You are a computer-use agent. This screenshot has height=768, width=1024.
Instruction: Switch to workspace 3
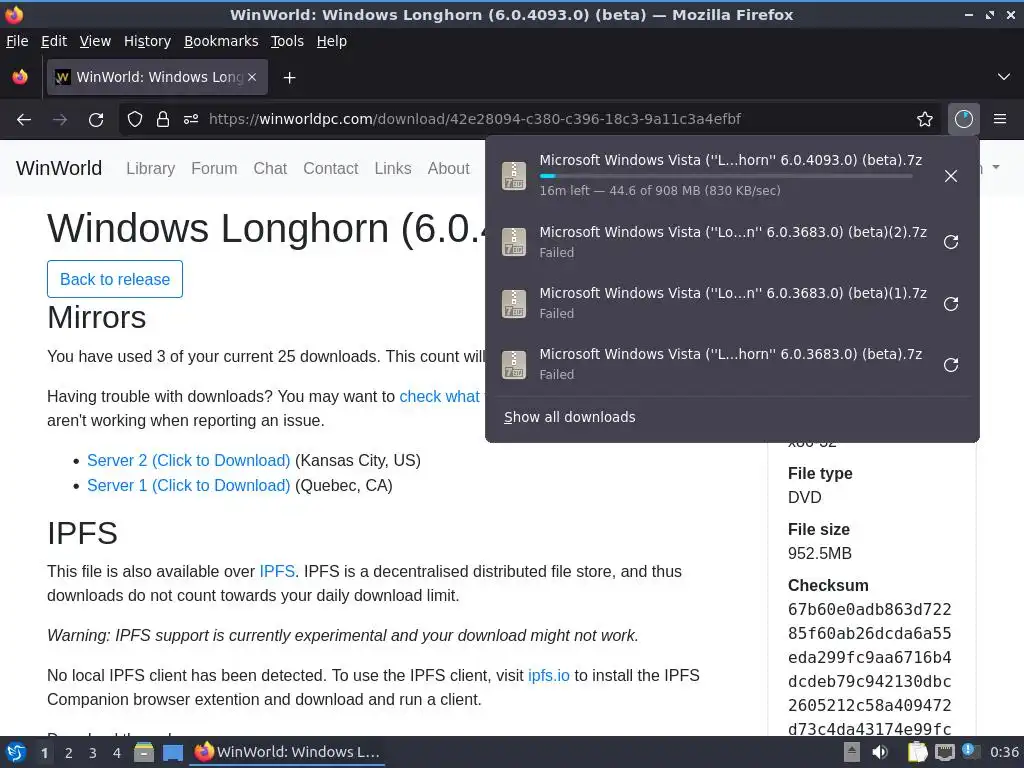[x=93, y=753]
